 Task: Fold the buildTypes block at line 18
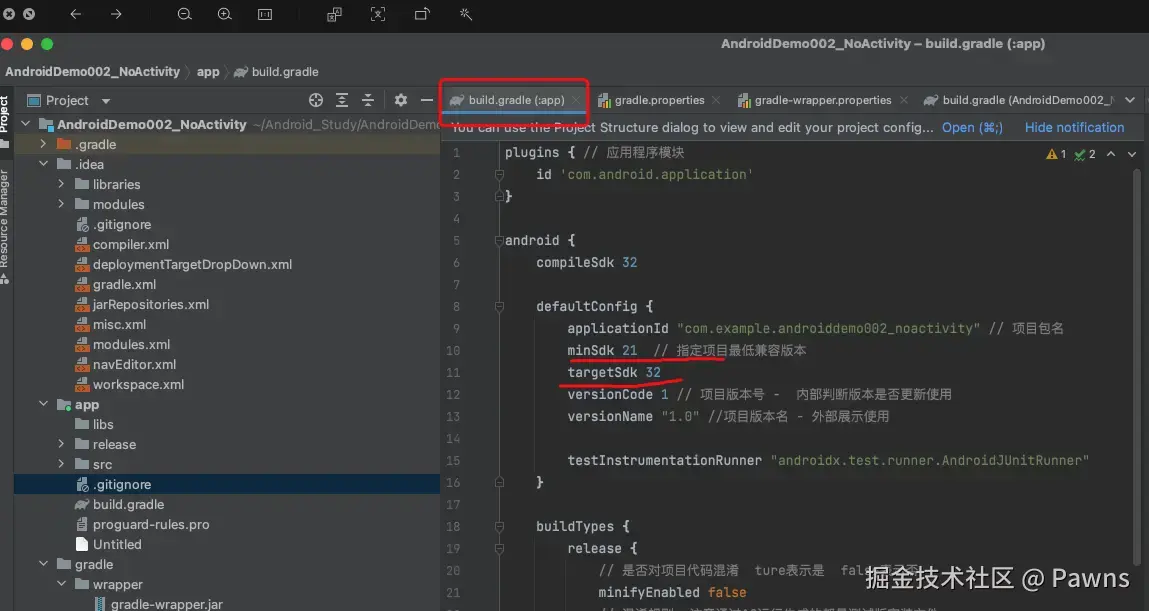tap(499, 526)
